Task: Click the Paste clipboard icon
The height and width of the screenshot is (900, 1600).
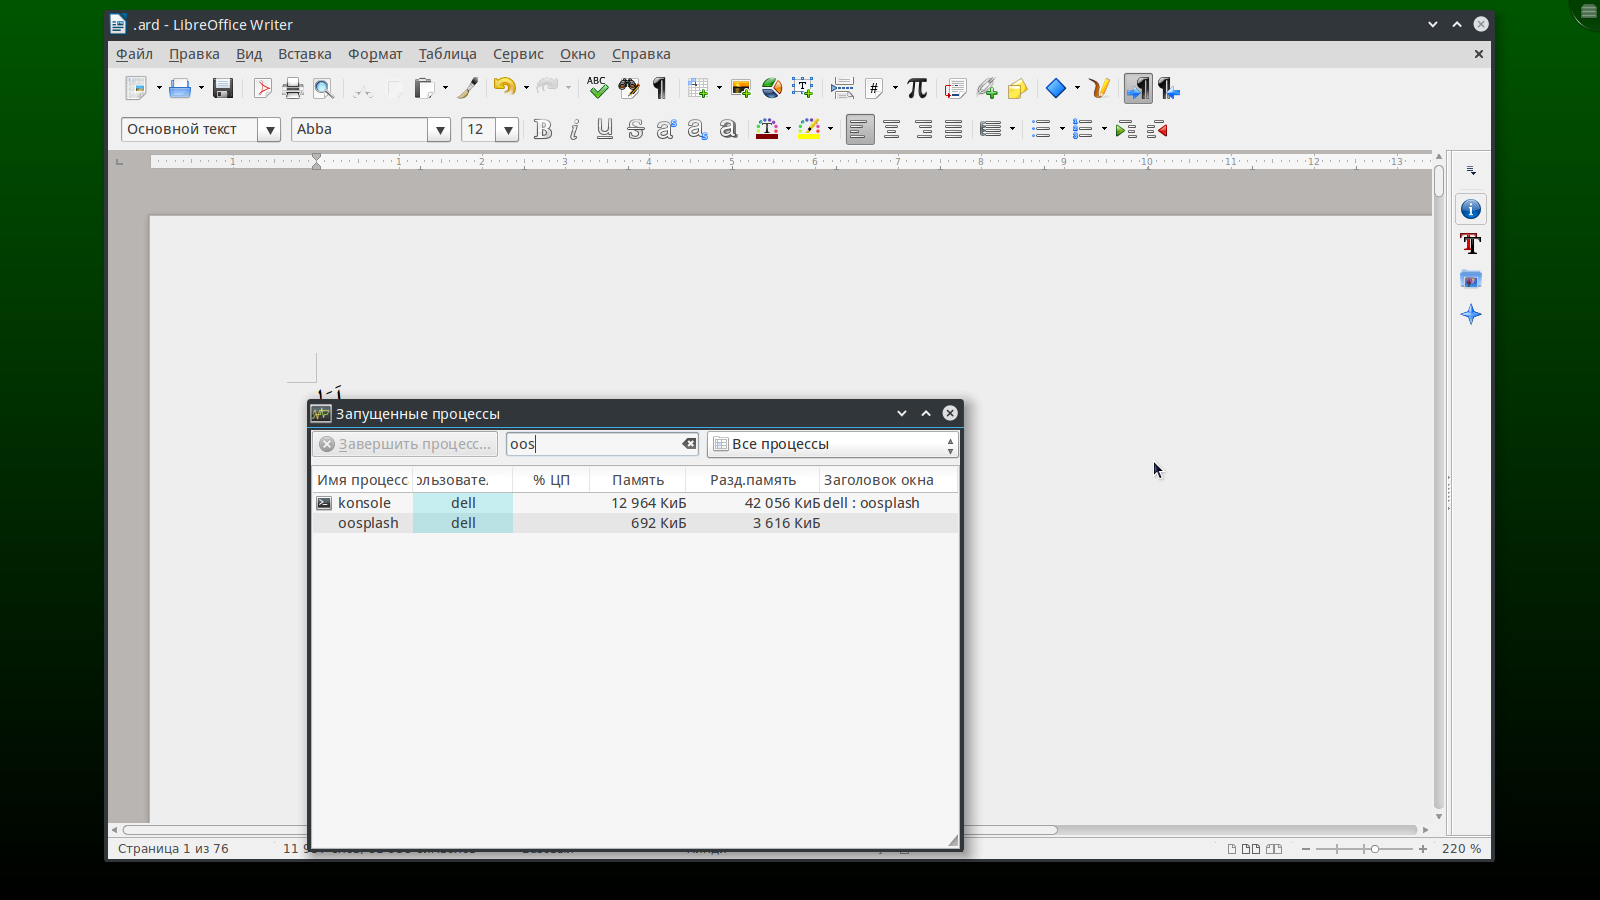Action: (425, 89)
